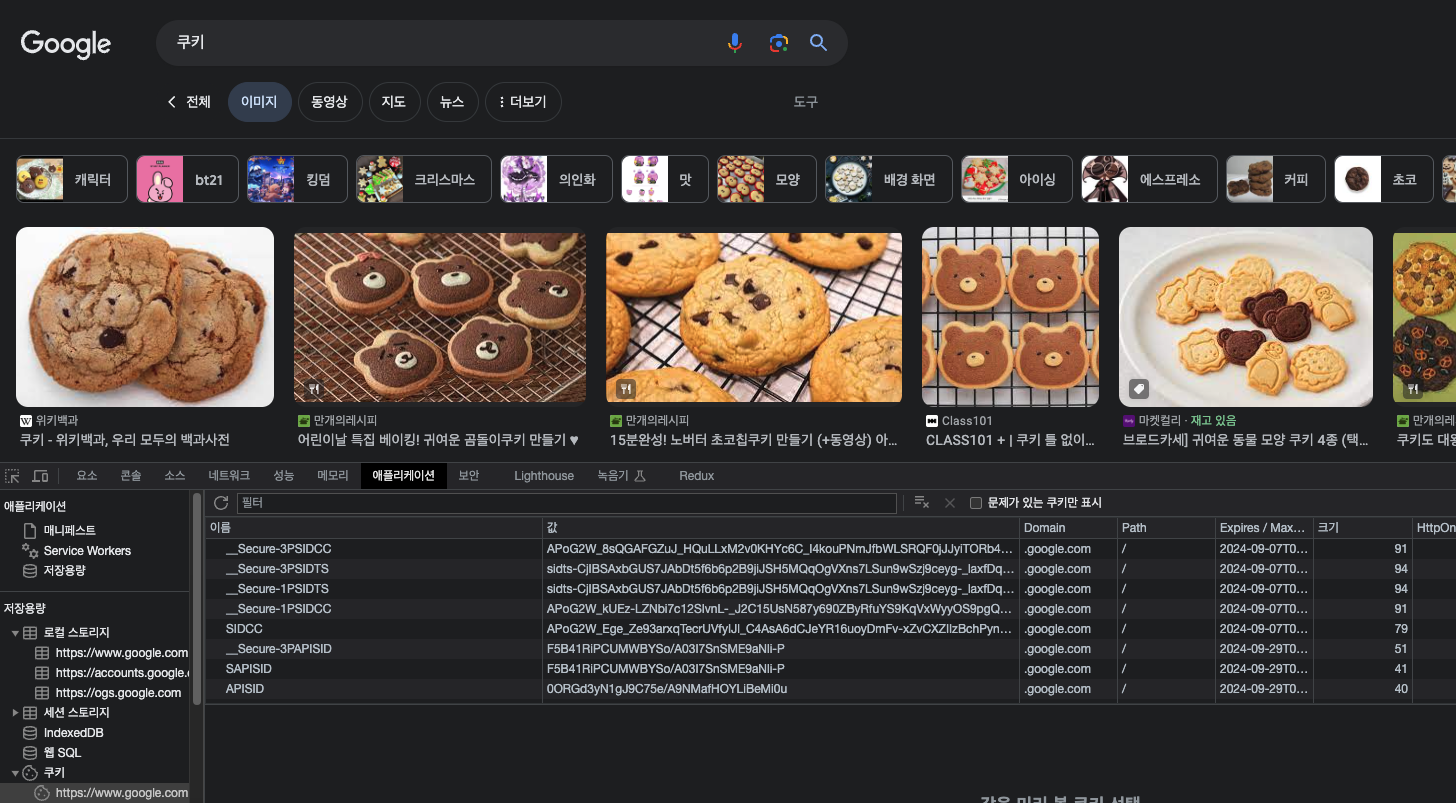This screenshot has height=803, width=1456.
Task: Start voice search with microphone icon
Action: click(734, 43)
